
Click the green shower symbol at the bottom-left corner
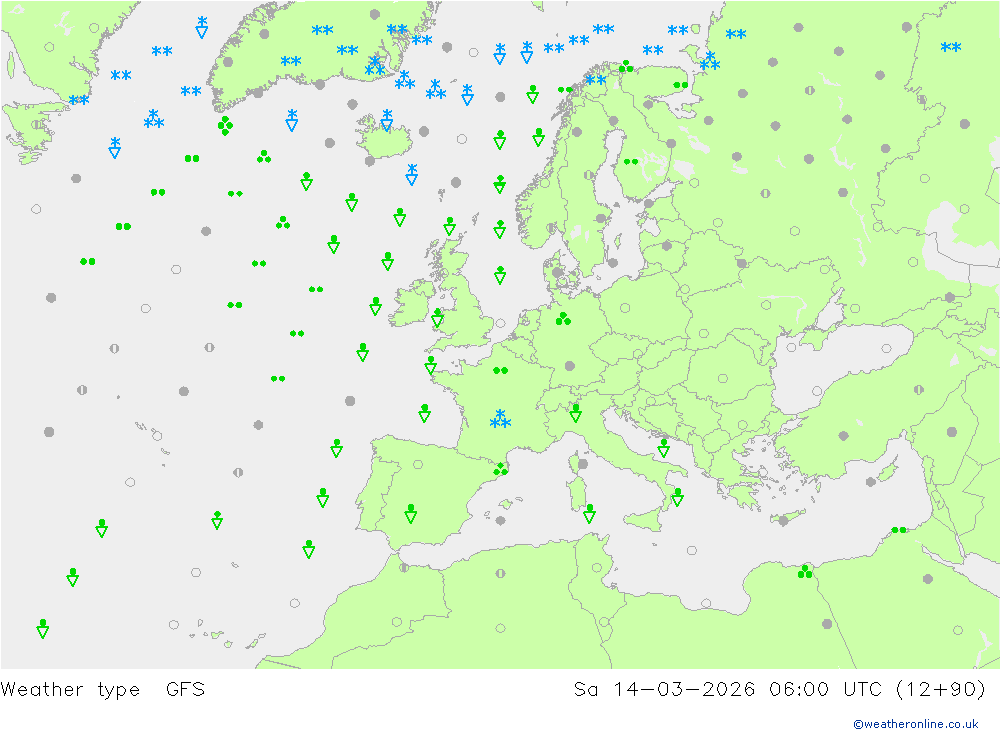[43, 628]
